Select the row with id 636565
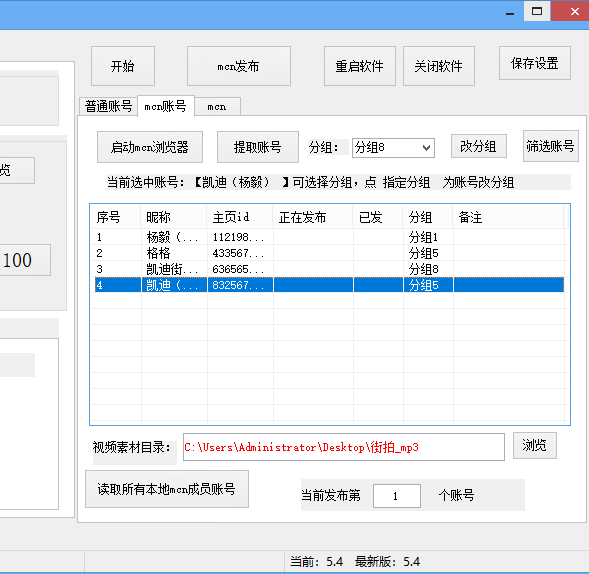Screen dimensions: 589x574 point(328,269)
